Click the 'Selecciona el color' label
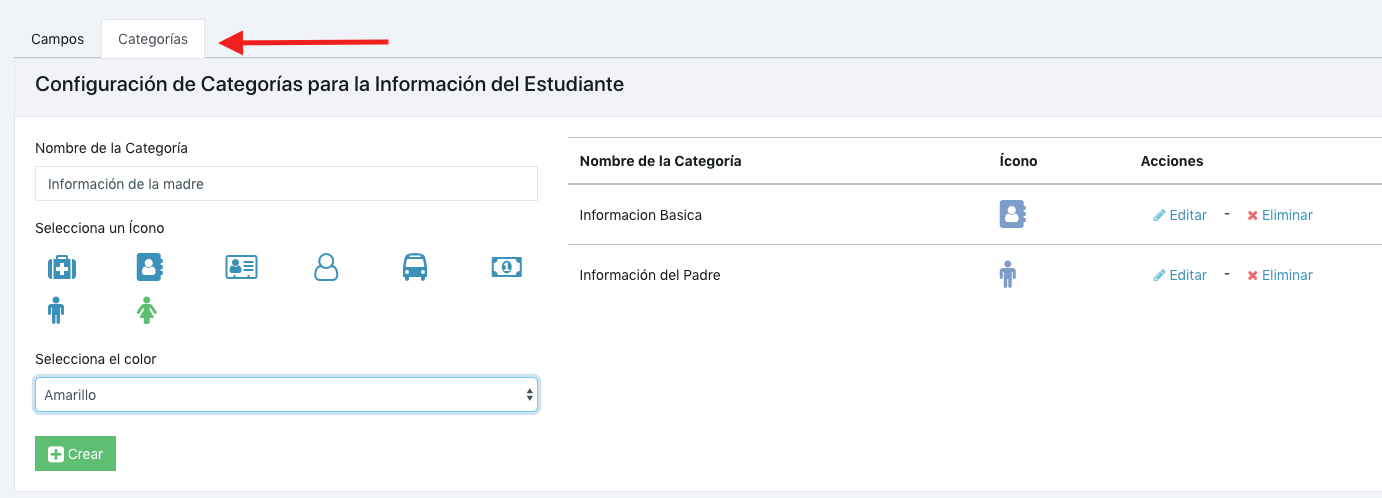This screenshot has width=1382, height=498. (x=96, y=359)
